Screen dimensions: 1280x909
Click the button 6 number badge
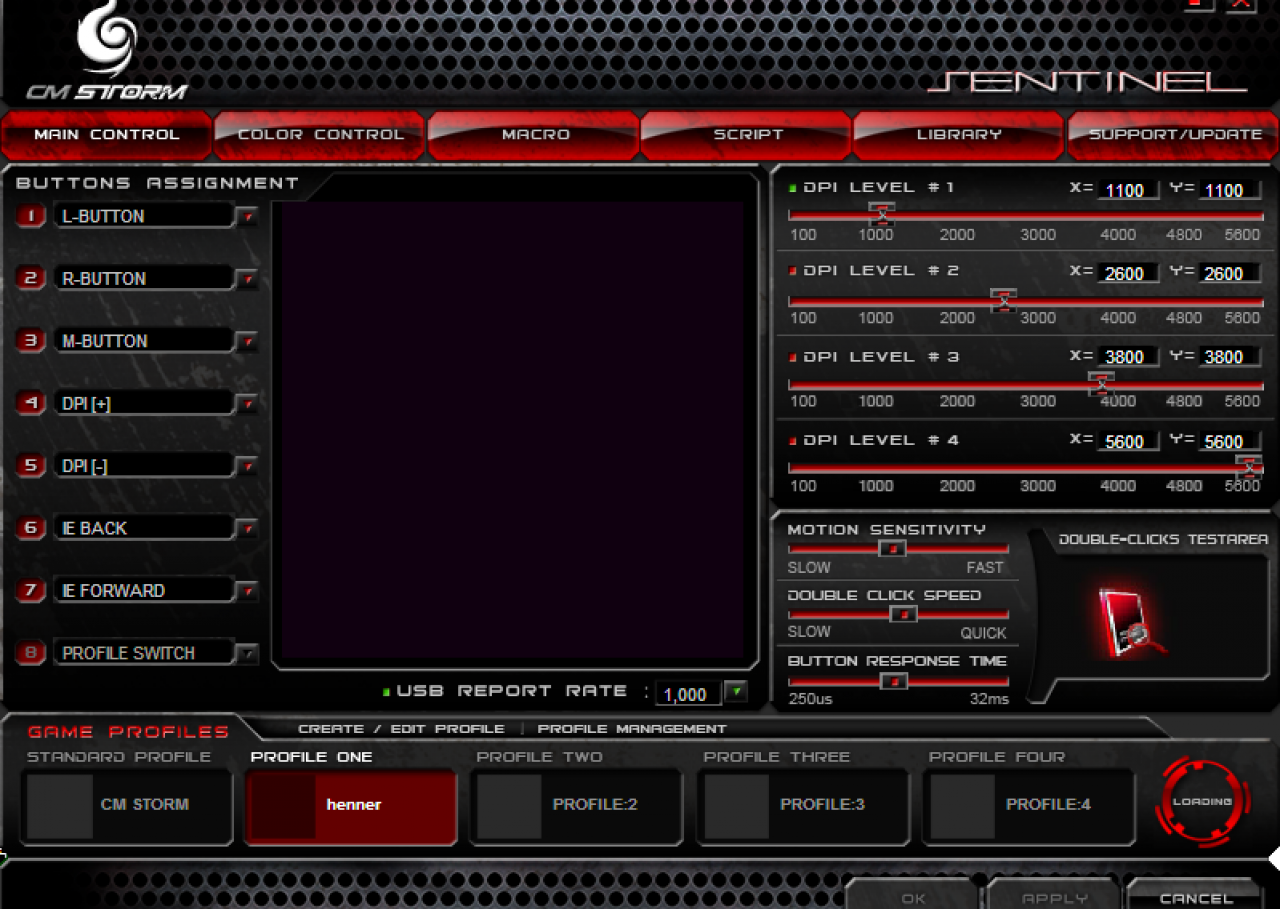click(31, 528)
